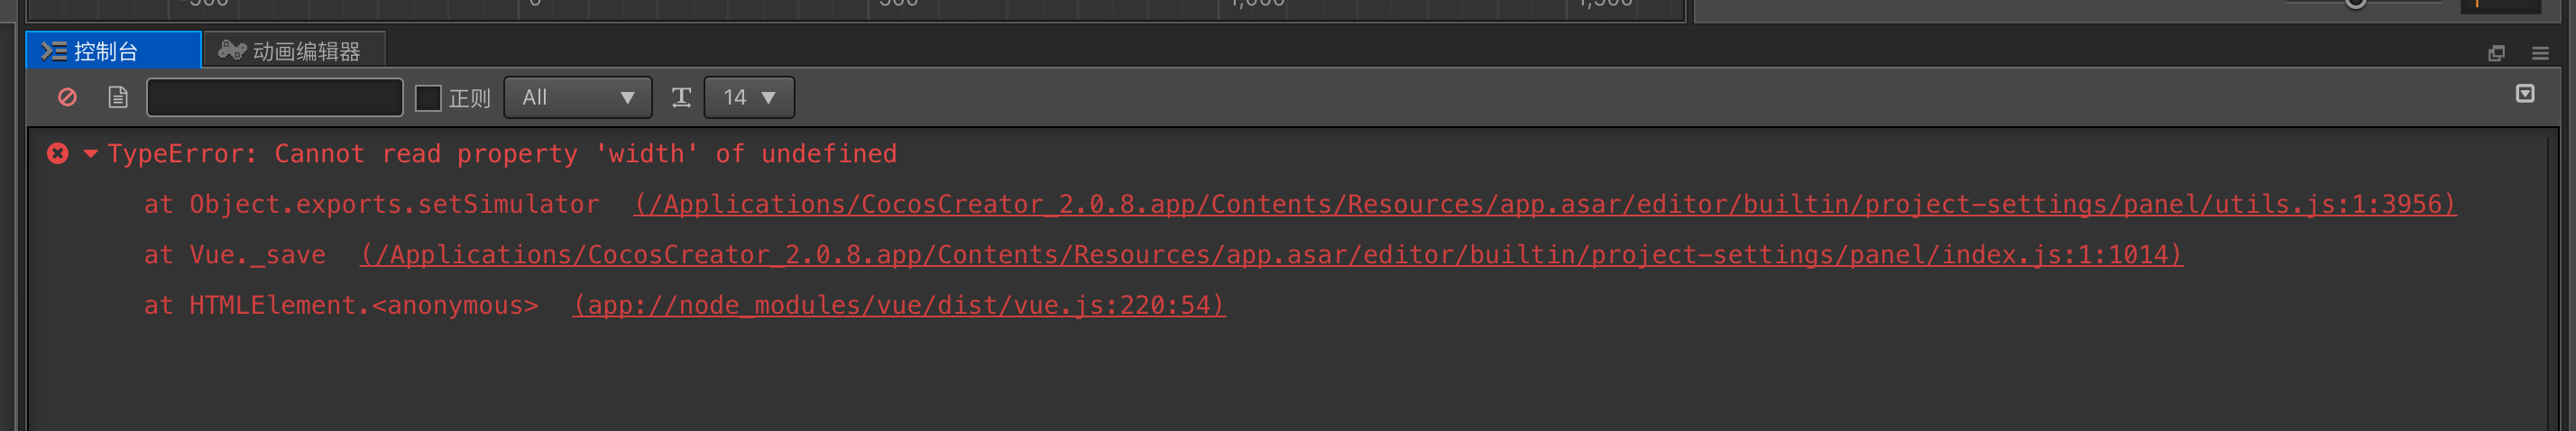Image resolution: width=2576 pixels, height=431 pixels.
Task: Open the font size 14 dropdown
Action: (x=749, y=98)
